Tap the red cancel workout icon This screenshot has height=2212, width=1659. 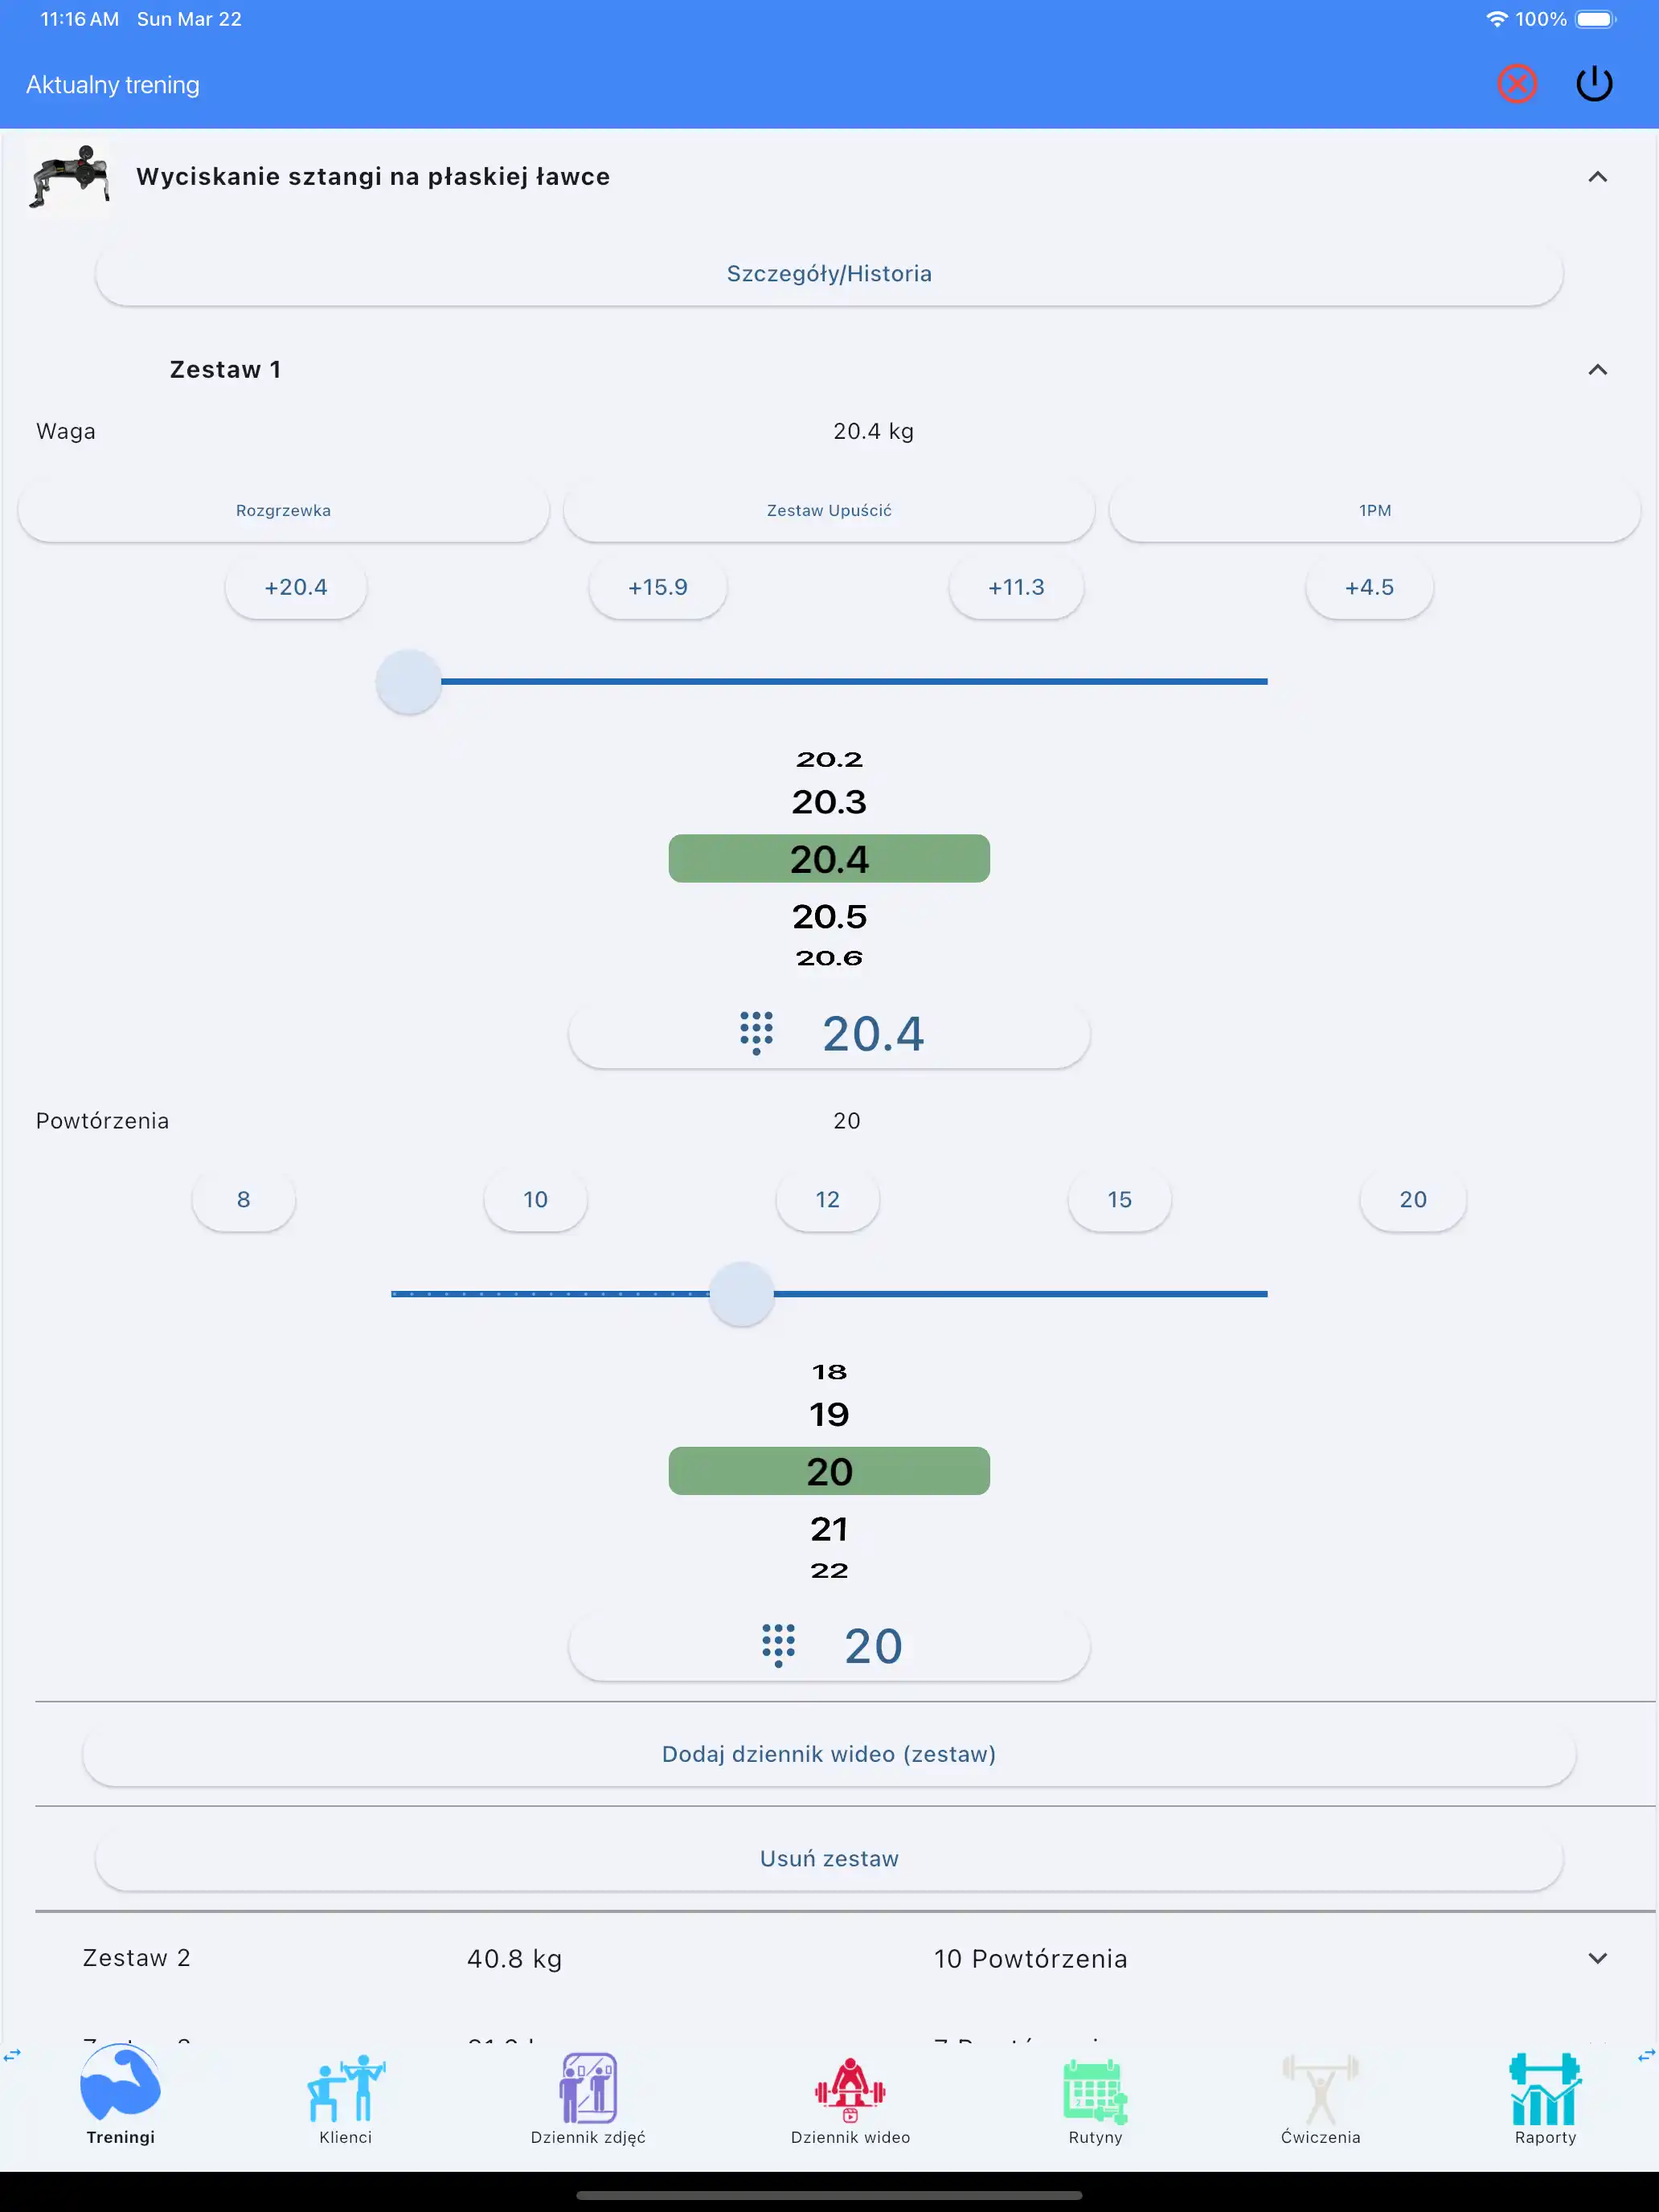click(1516, 84)
